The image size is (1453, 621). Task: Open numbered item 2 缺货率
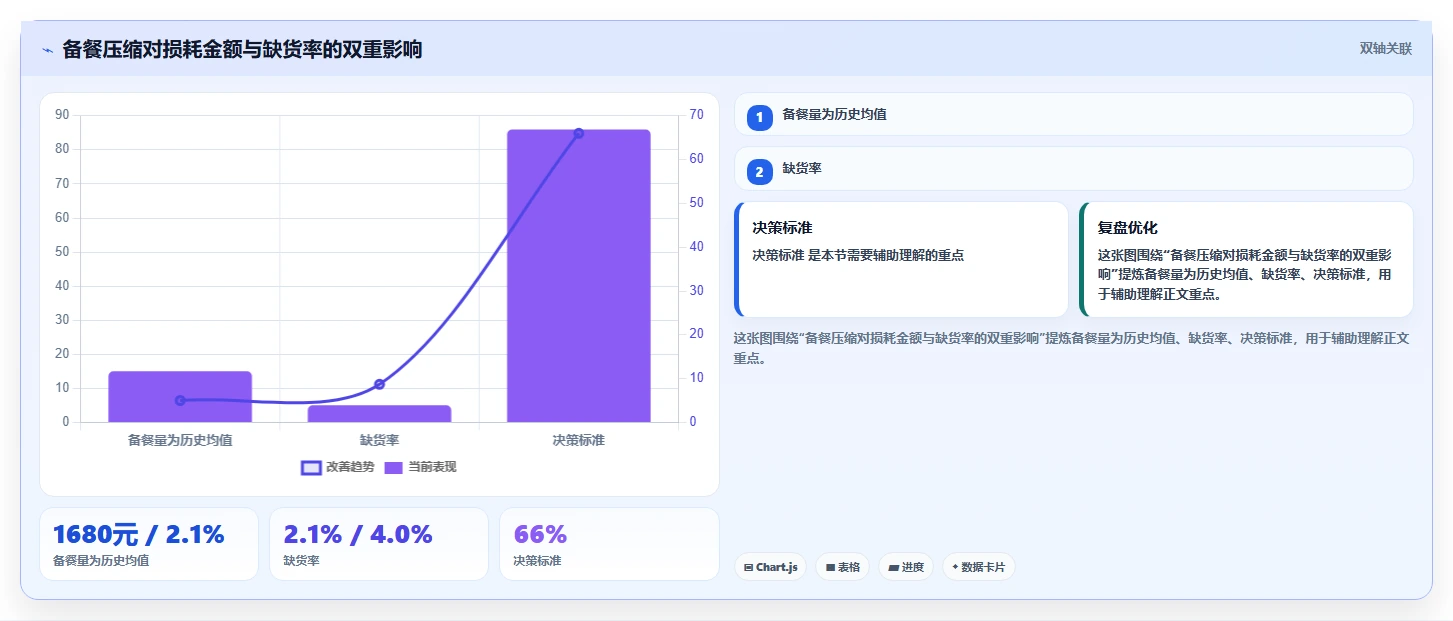coord(1073,168)
